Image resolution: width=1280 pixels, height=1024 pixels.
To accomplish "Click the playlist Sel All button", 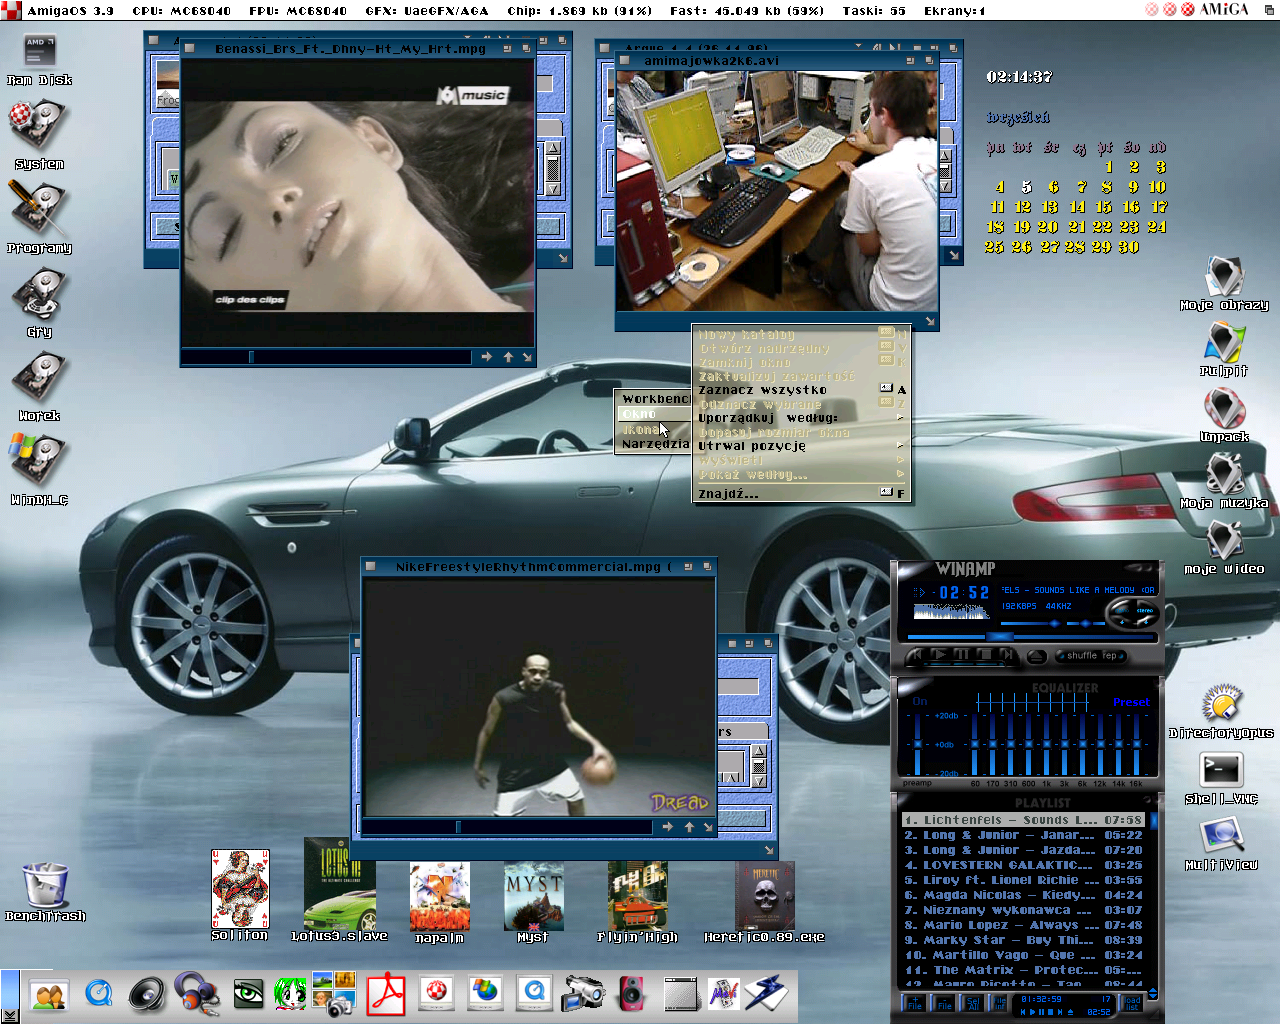I will point(973,1003).
